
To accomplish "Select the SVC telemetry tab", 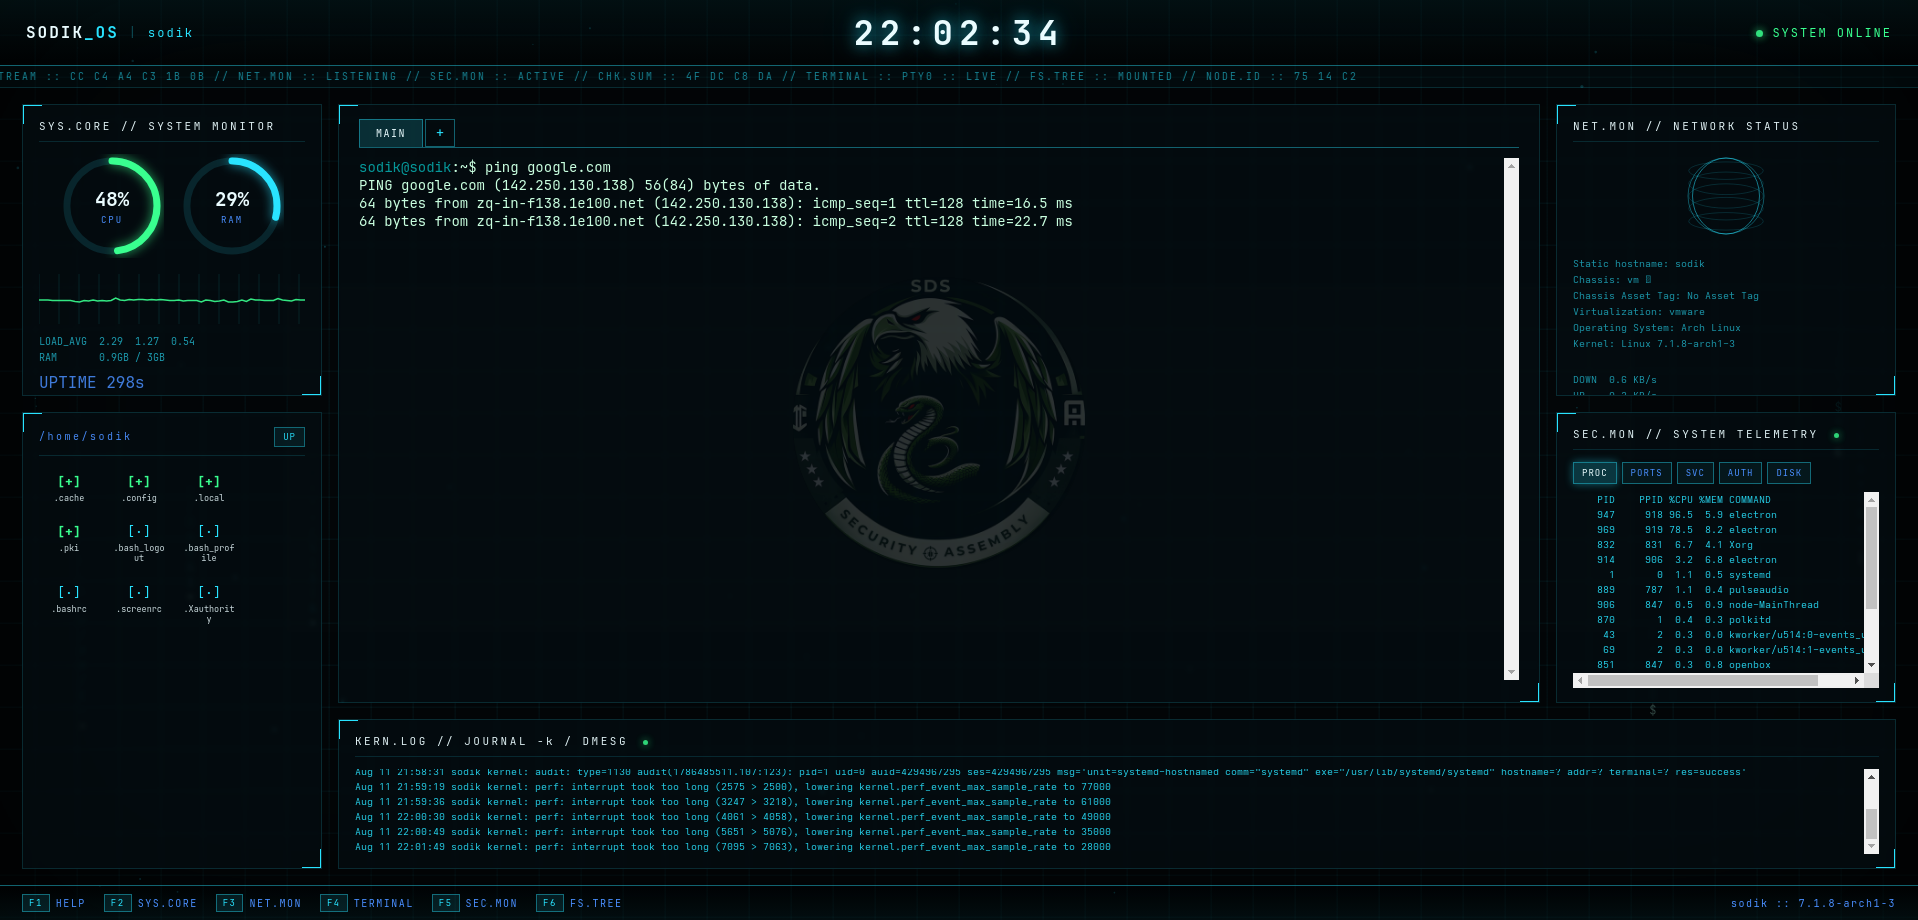I will point(1695,473).
